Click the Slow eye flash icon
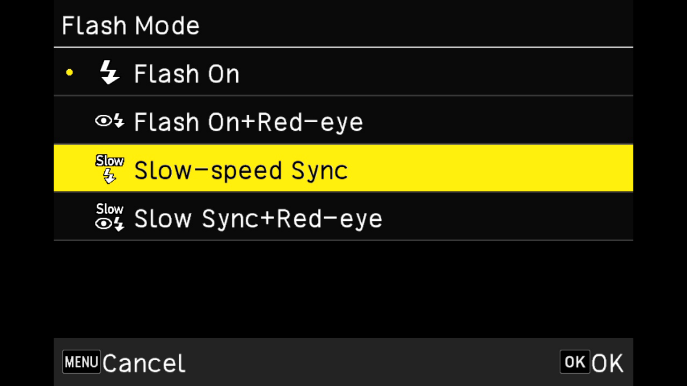 tap(110, 217)
